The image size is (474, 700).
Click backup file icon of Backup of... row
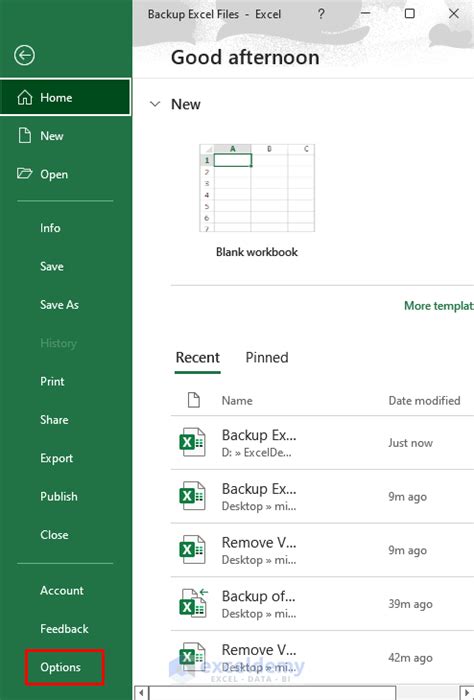coord(193,603)
